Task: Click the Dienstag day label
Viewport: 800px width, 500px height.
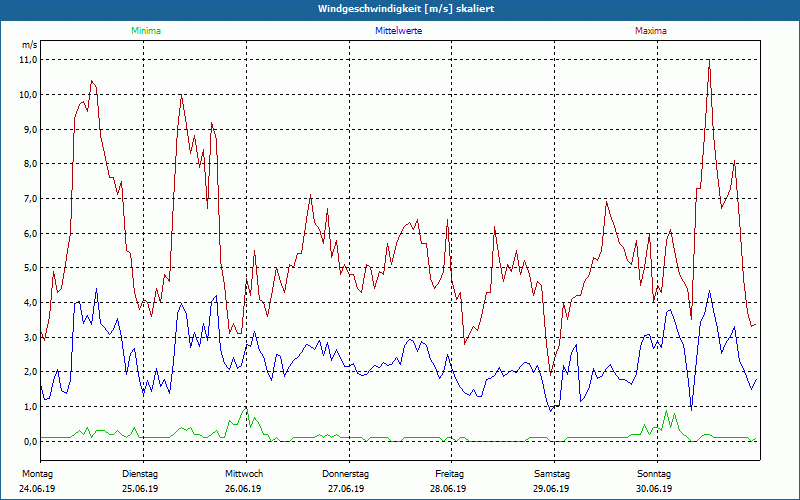Action: [x=140, y=474]
